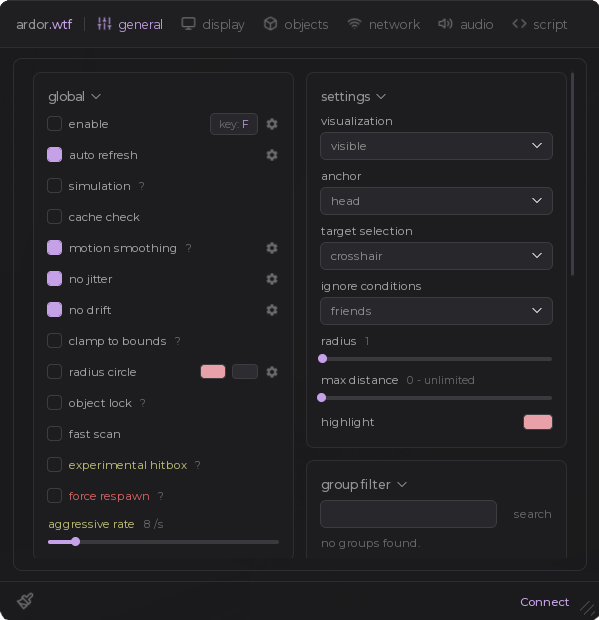Toggle no drift checkbox
Image resolution: width=599 pixels, height=620 pixels.
[55, 310]
